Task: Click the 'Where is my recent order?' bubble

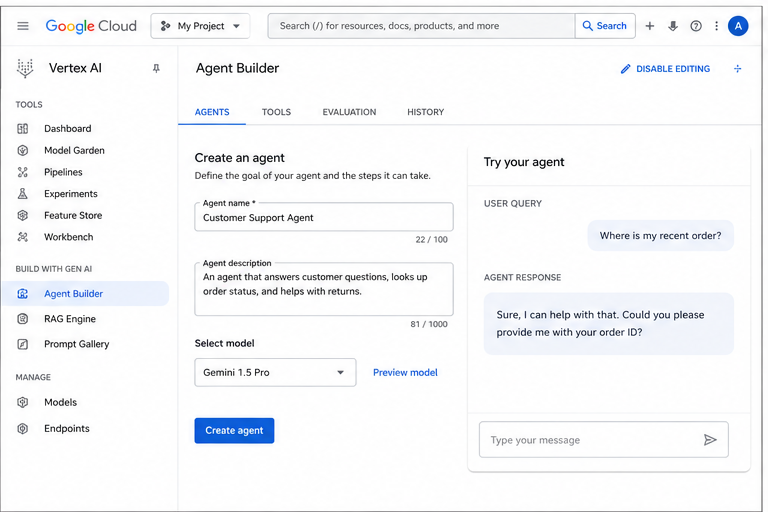Action: pyautogui.click(x=660, y=236)
